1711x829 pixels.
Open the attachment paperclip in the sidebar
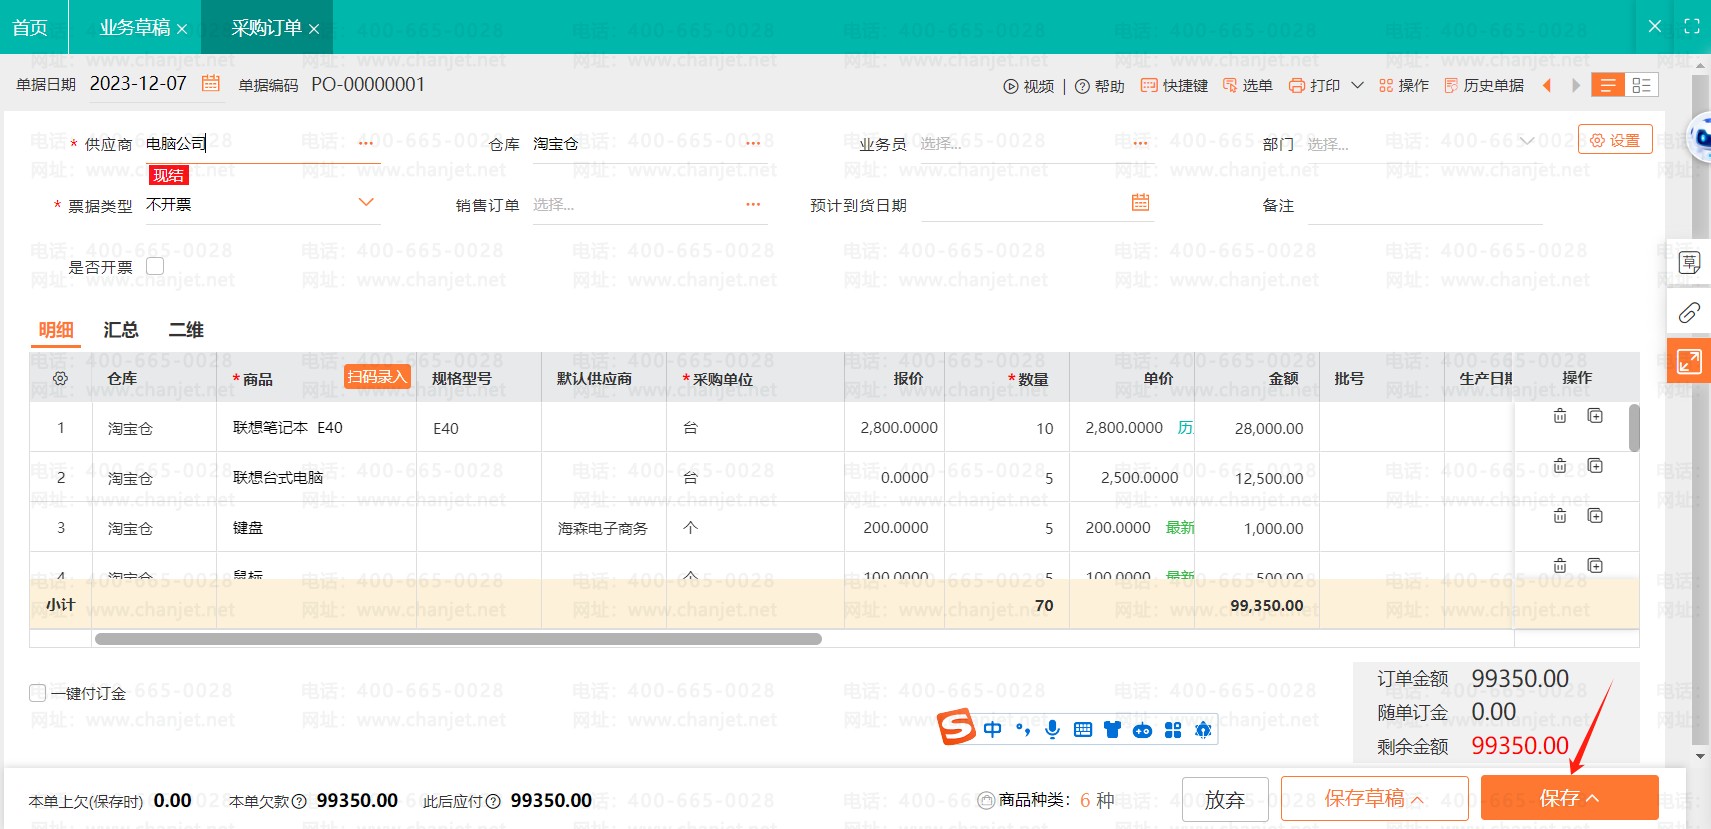1689,313
